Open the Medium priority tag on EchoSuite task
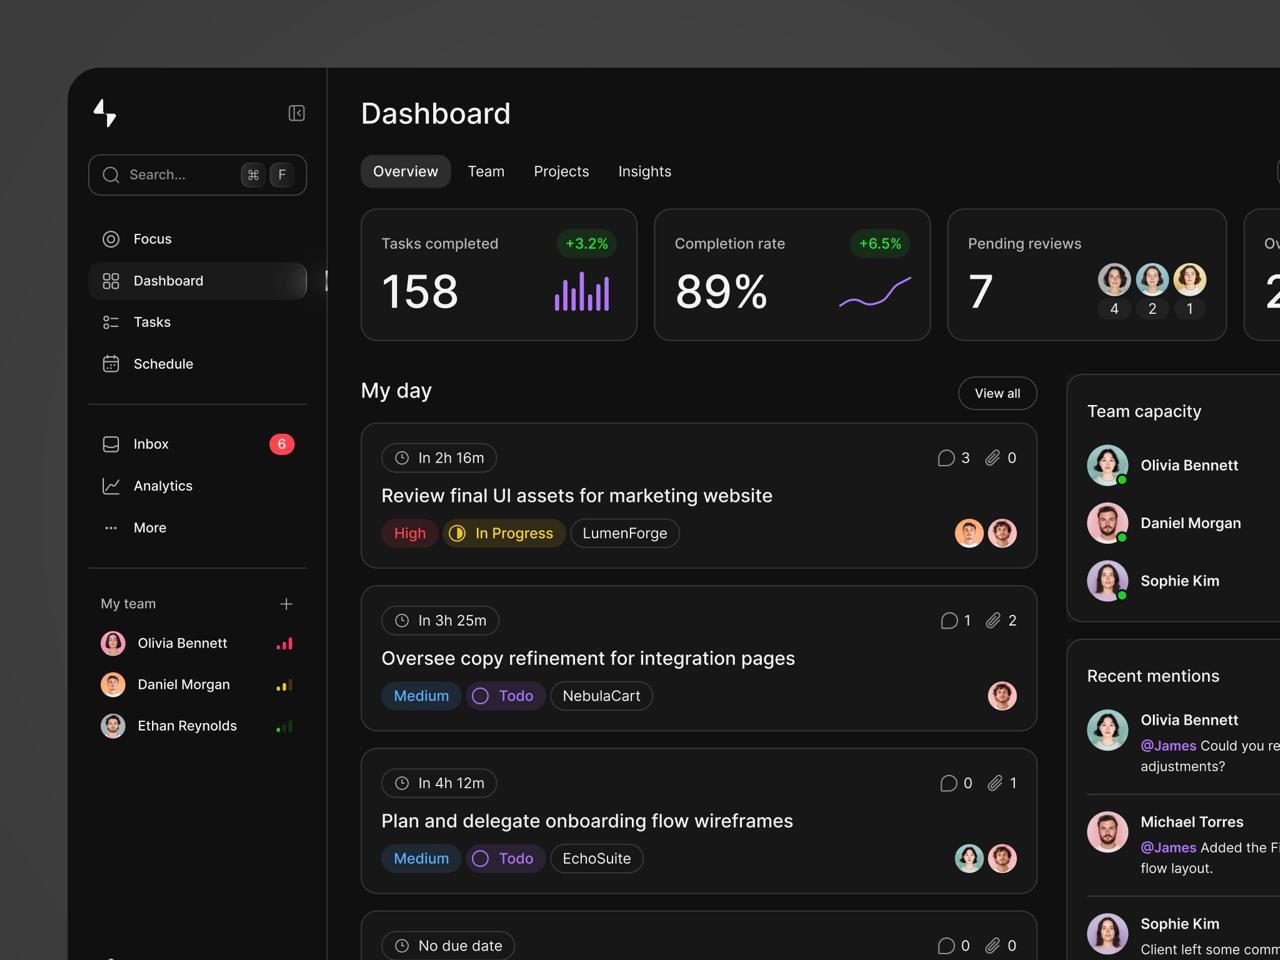The width and height of the screenshot is (1280, 960). pyautogui.click(x=420, y=859)
